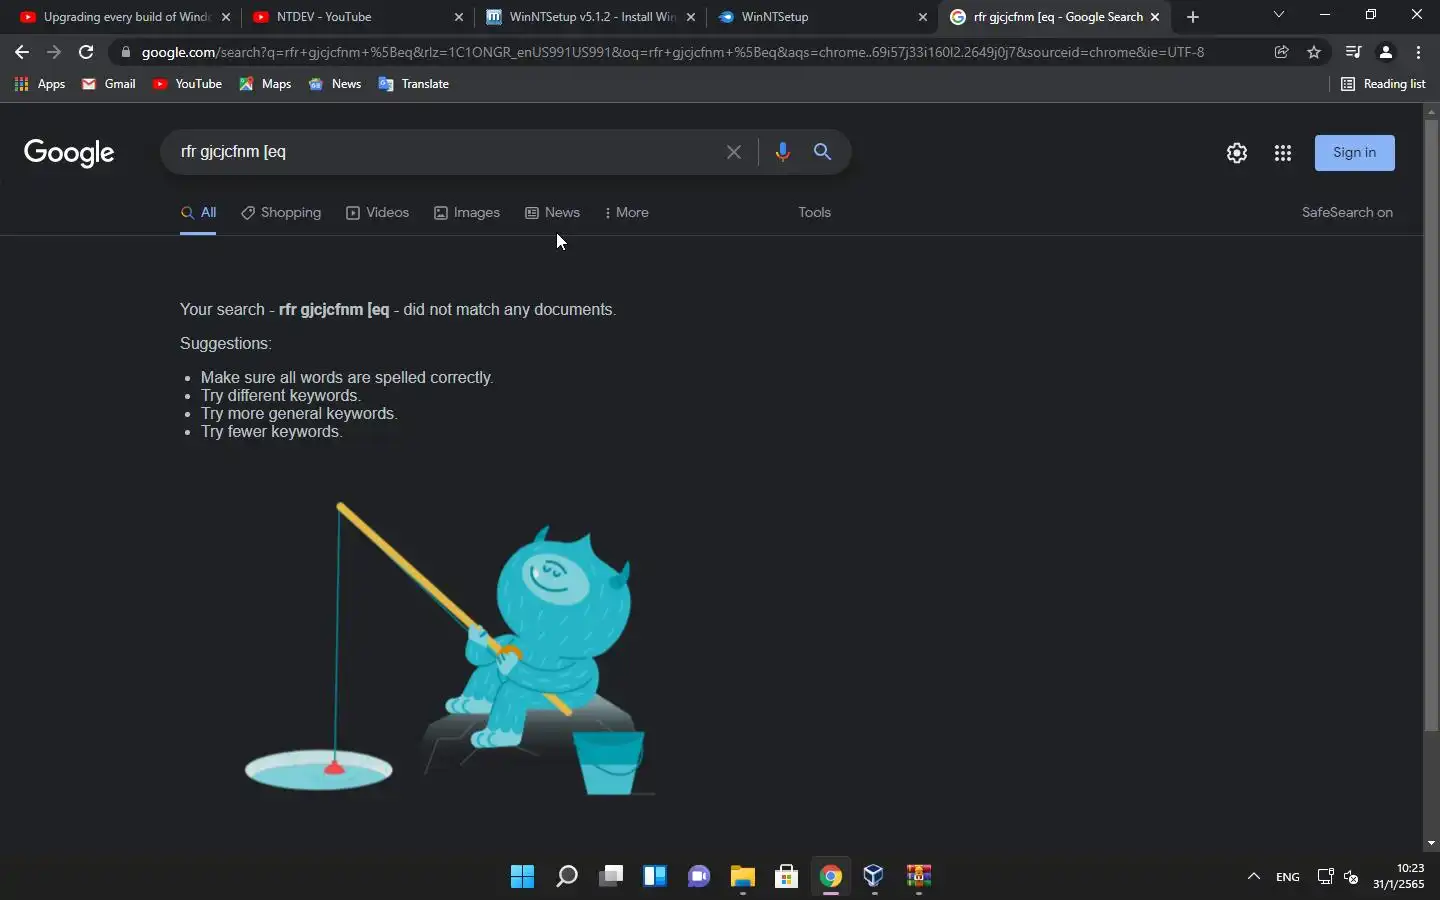The width and height of the screenshot is (1440, 900).
Task: Reload the Google search page
Action: click(86, 52)
